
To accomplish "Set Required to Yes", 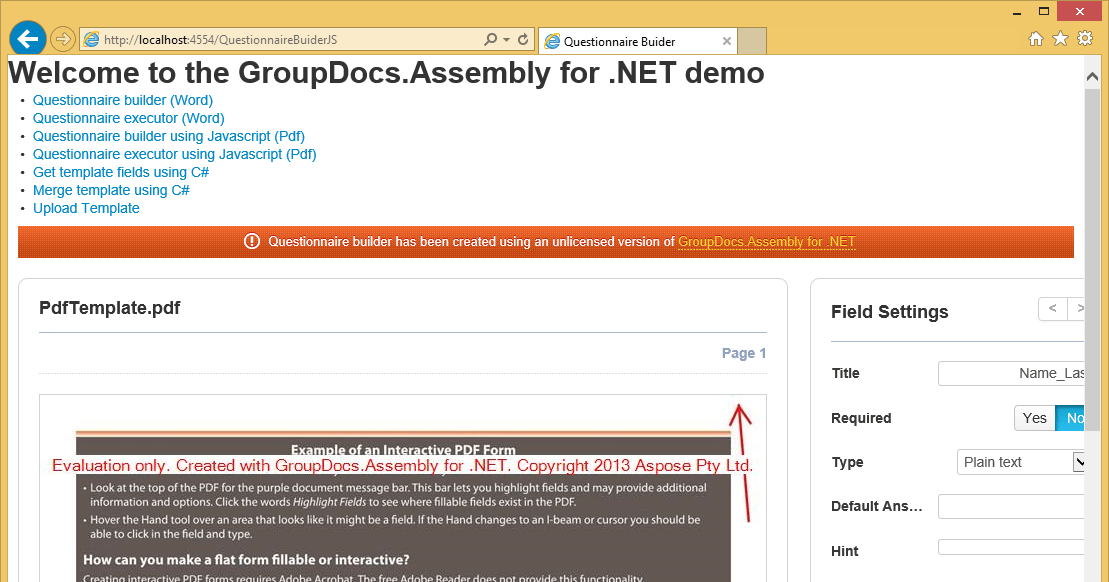I will [x=1035, y=417].
